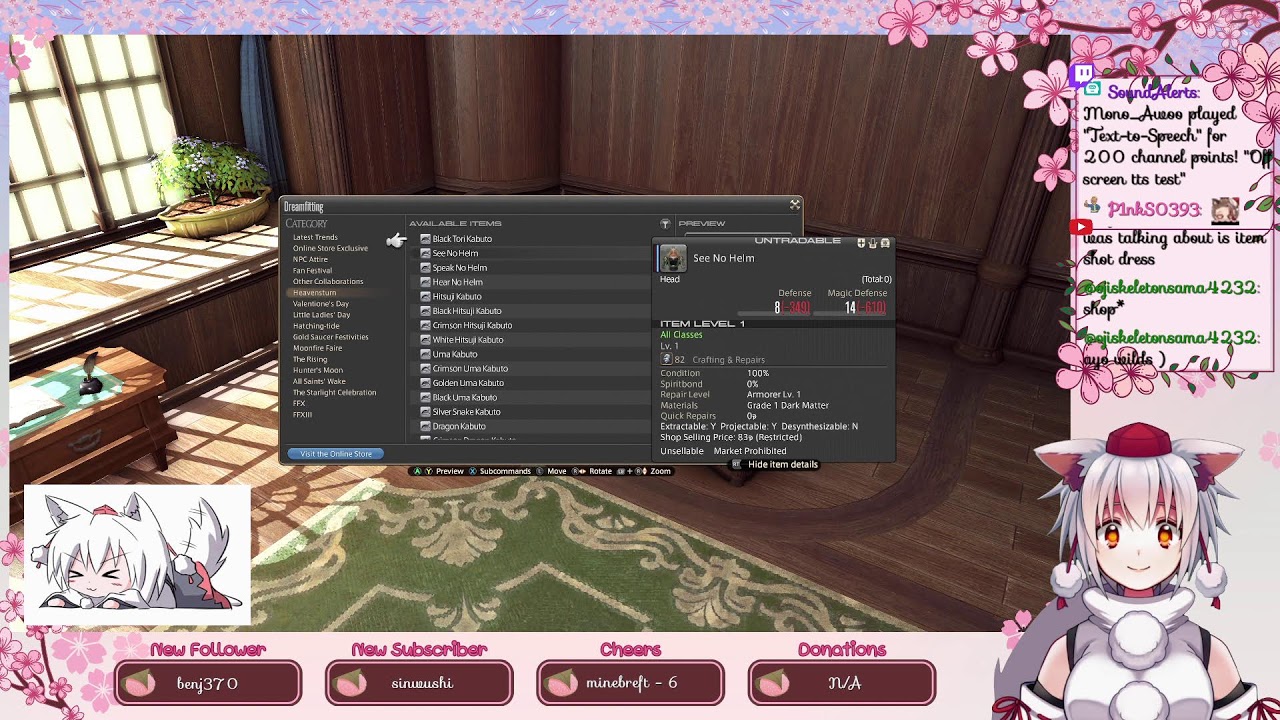Select the Gold Saucer Festivities category
This screenshot has height=720, width=1280.
click(x=330, y=337)
